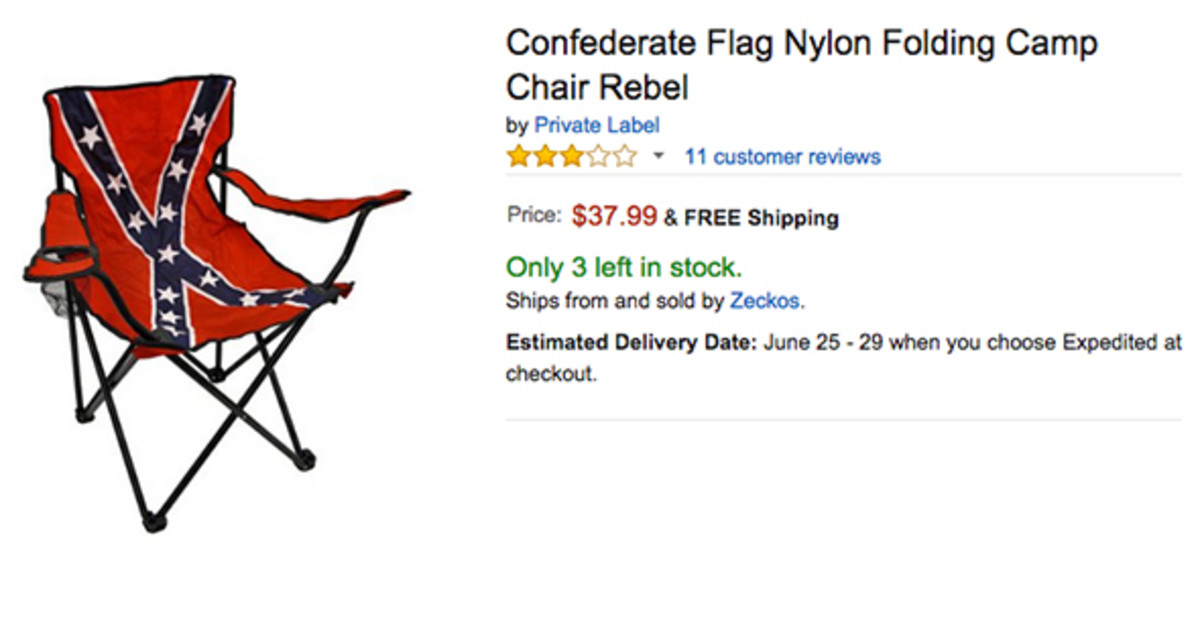Image resolution: width=1200 pixels, height=631 pixels.
Task: Click the 'Only 3 left in stock' message
Action: 624,267
